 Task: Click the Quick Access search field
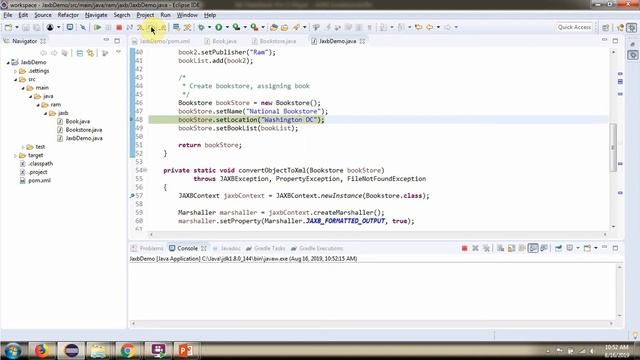coord(574,27)
